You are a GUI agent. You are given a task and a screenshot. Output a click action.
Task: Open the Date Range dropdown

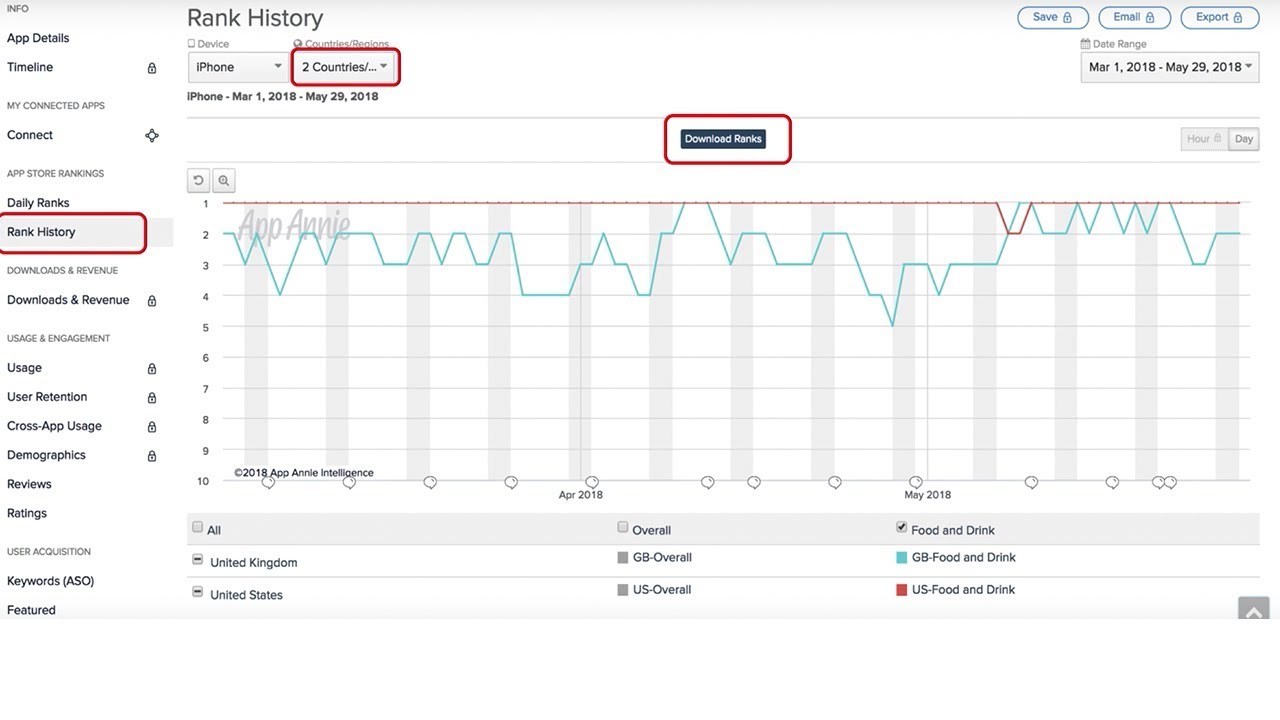[x=1170, y=67]
